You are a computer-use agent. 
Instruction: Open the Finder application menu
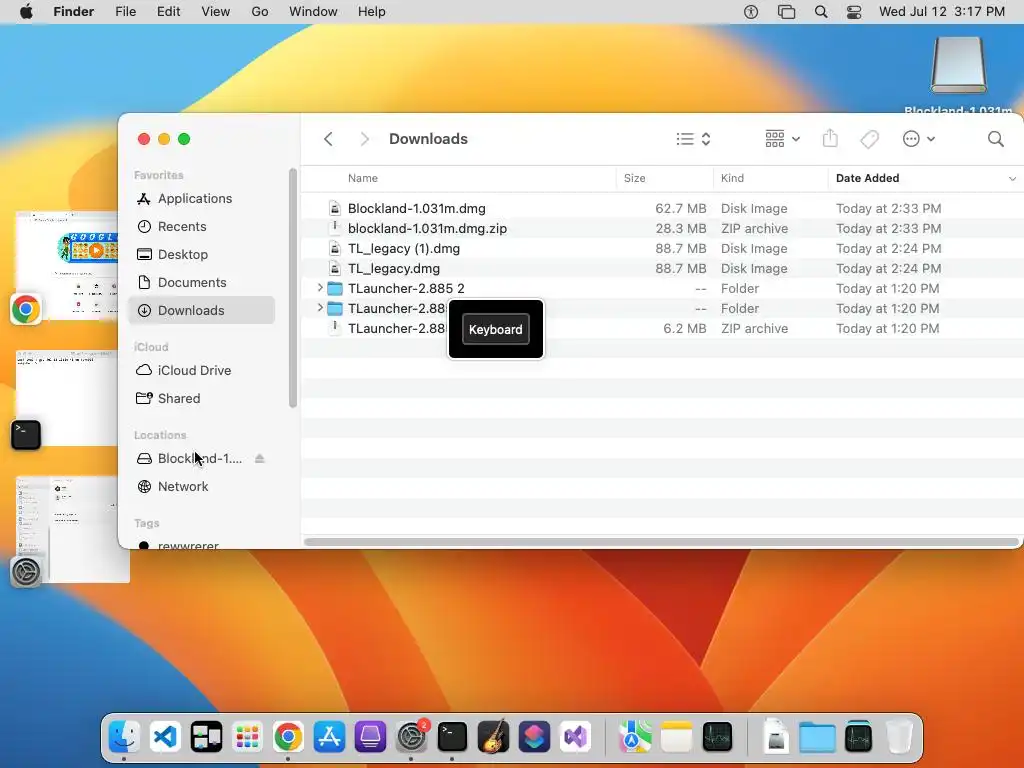pyautogui.click(x=73, y=12)
